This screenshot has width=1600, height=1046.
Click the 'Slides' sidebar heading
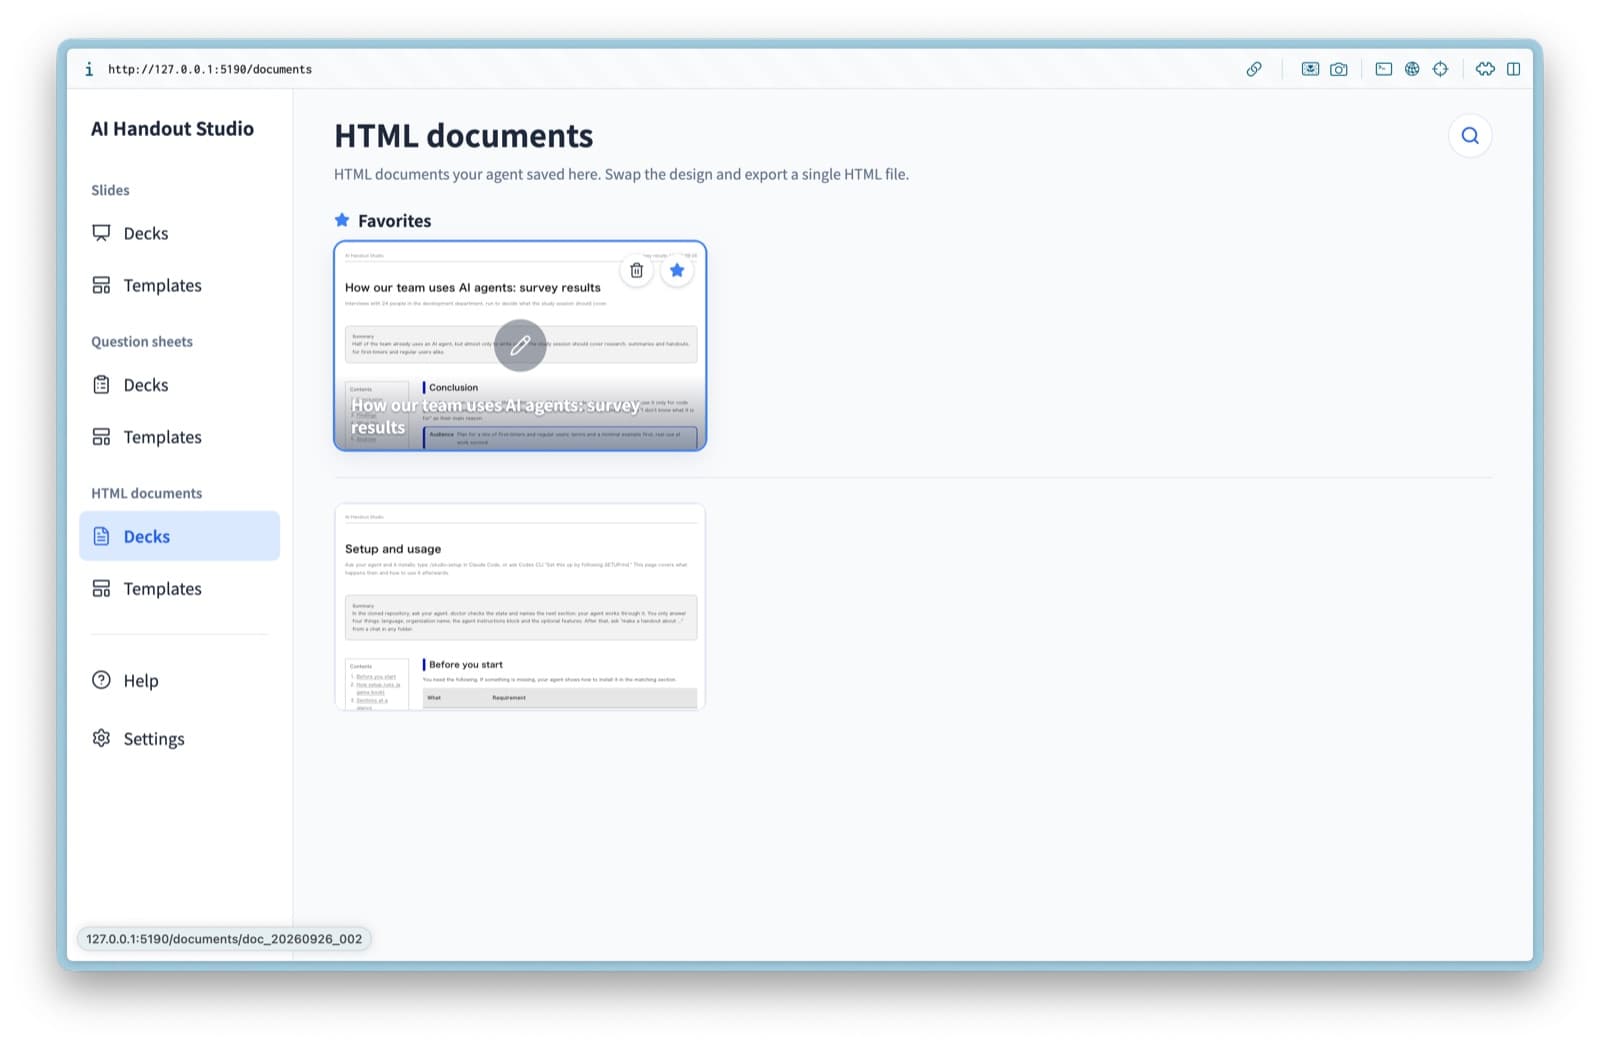pos(110,190)
